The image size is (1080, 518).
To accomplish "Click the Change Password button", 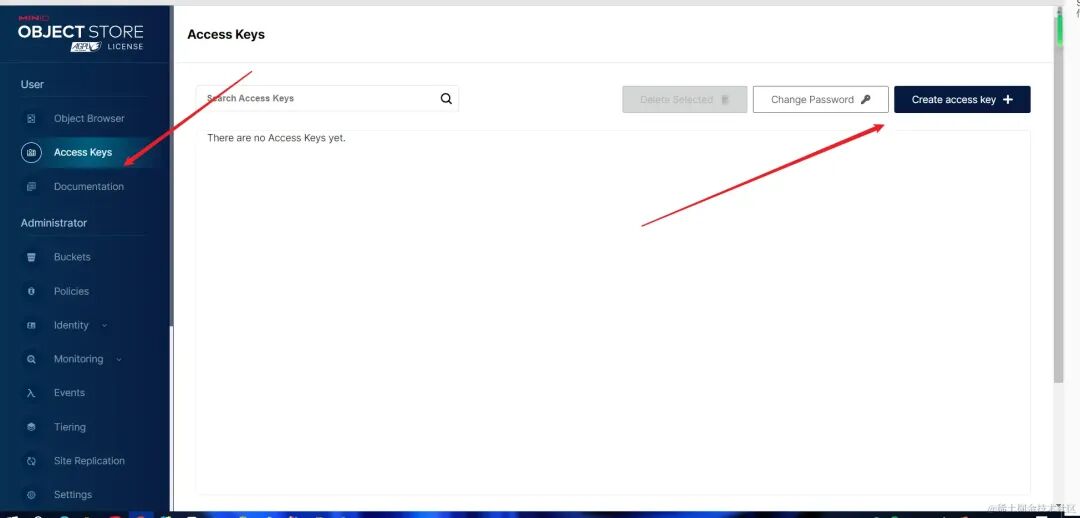I will click(820, 99).
